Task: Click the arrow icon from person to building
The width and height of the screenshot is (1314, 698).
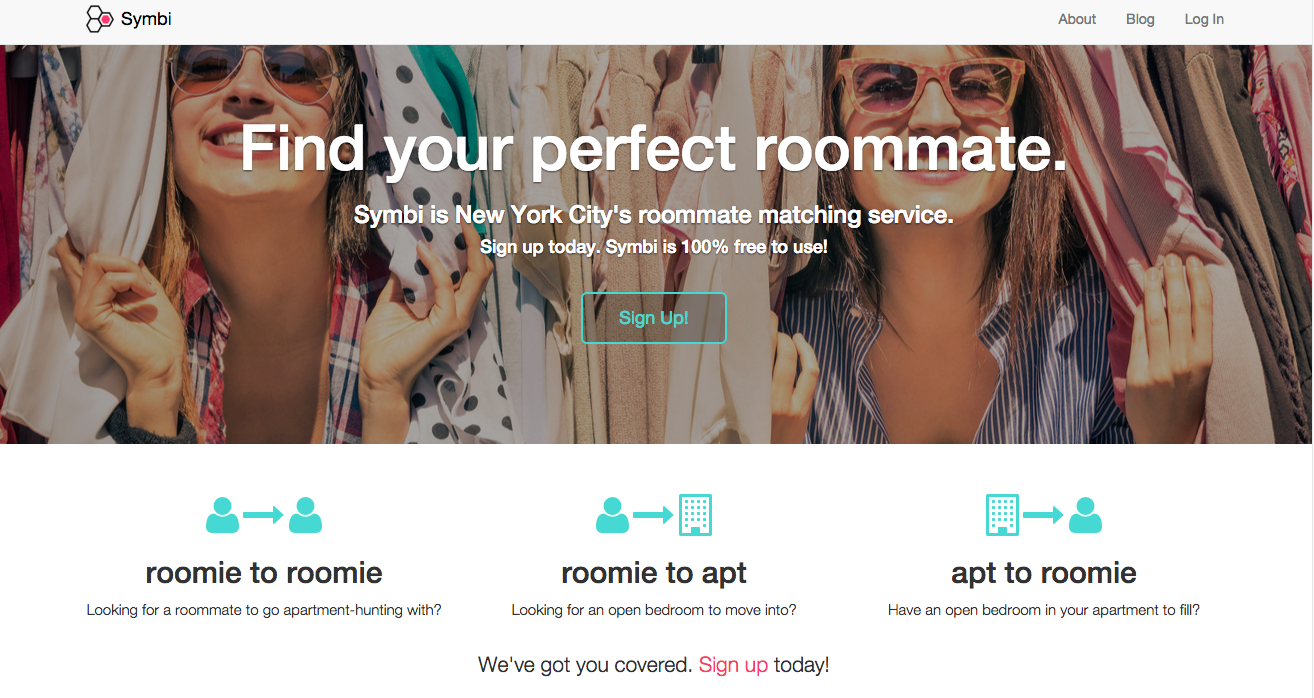Action: (654, 515)
